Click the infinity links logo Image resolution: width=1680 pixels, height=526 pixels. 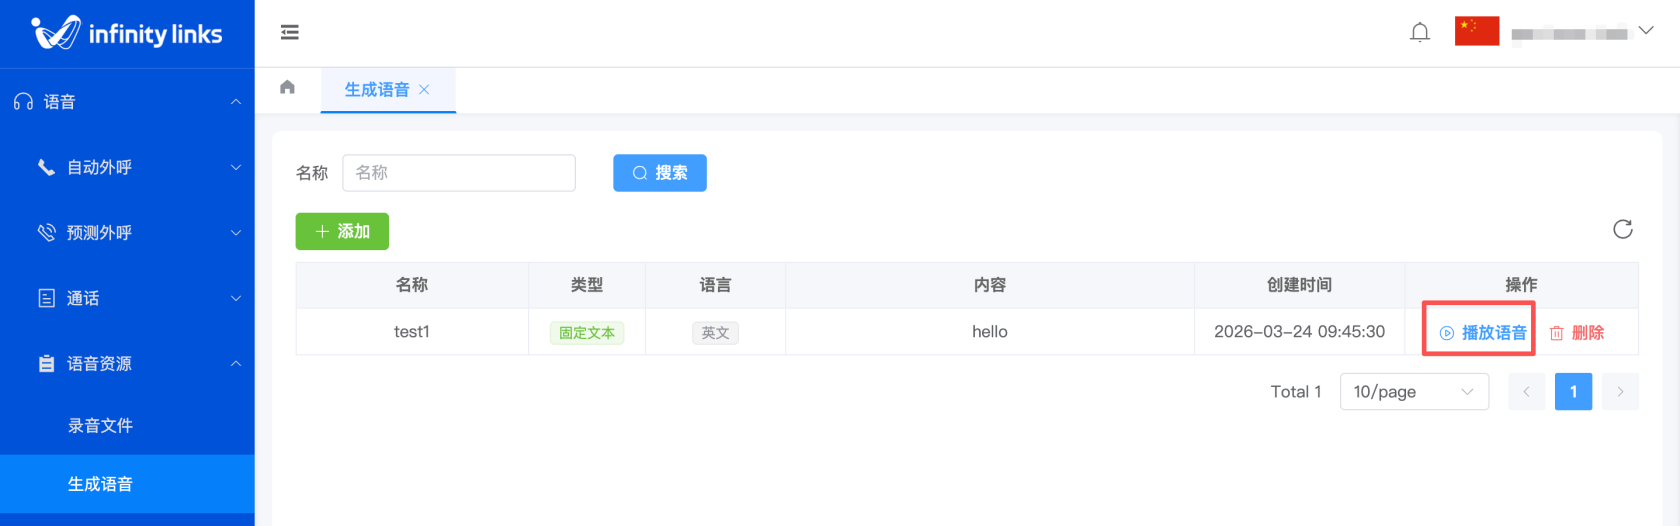coord(127,34)
